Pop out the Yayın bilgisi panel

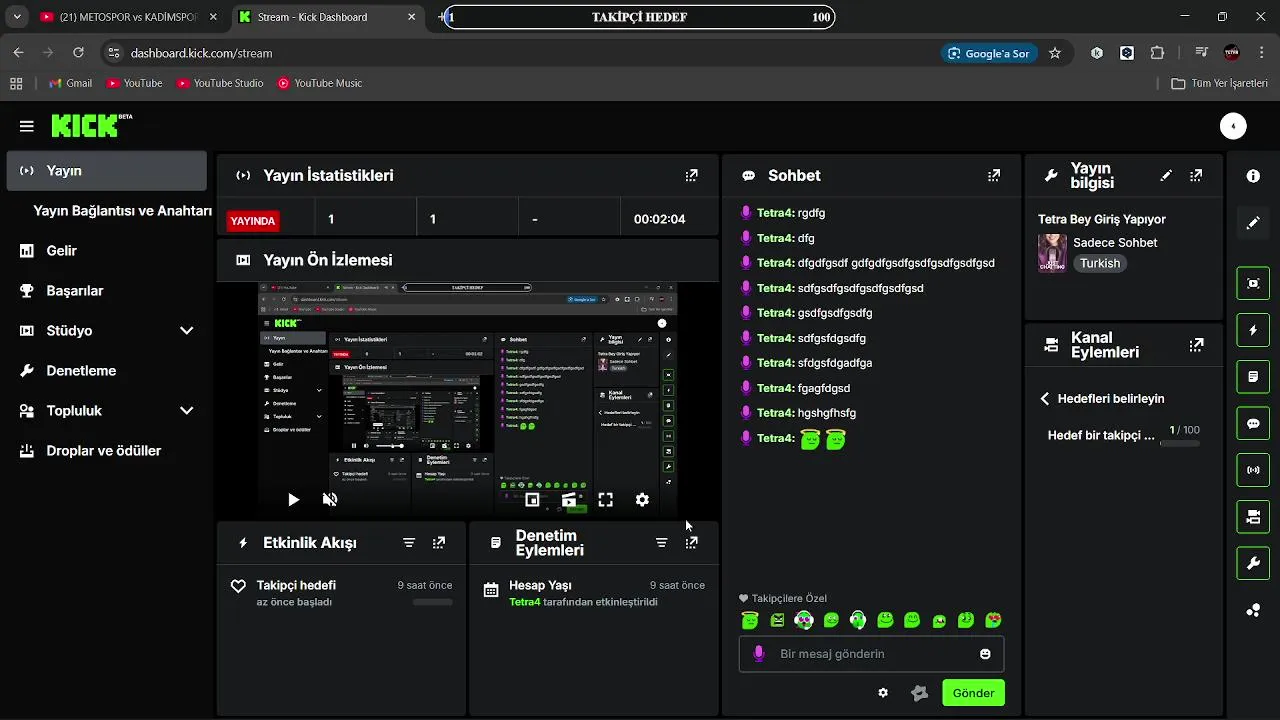point(1196,175)
